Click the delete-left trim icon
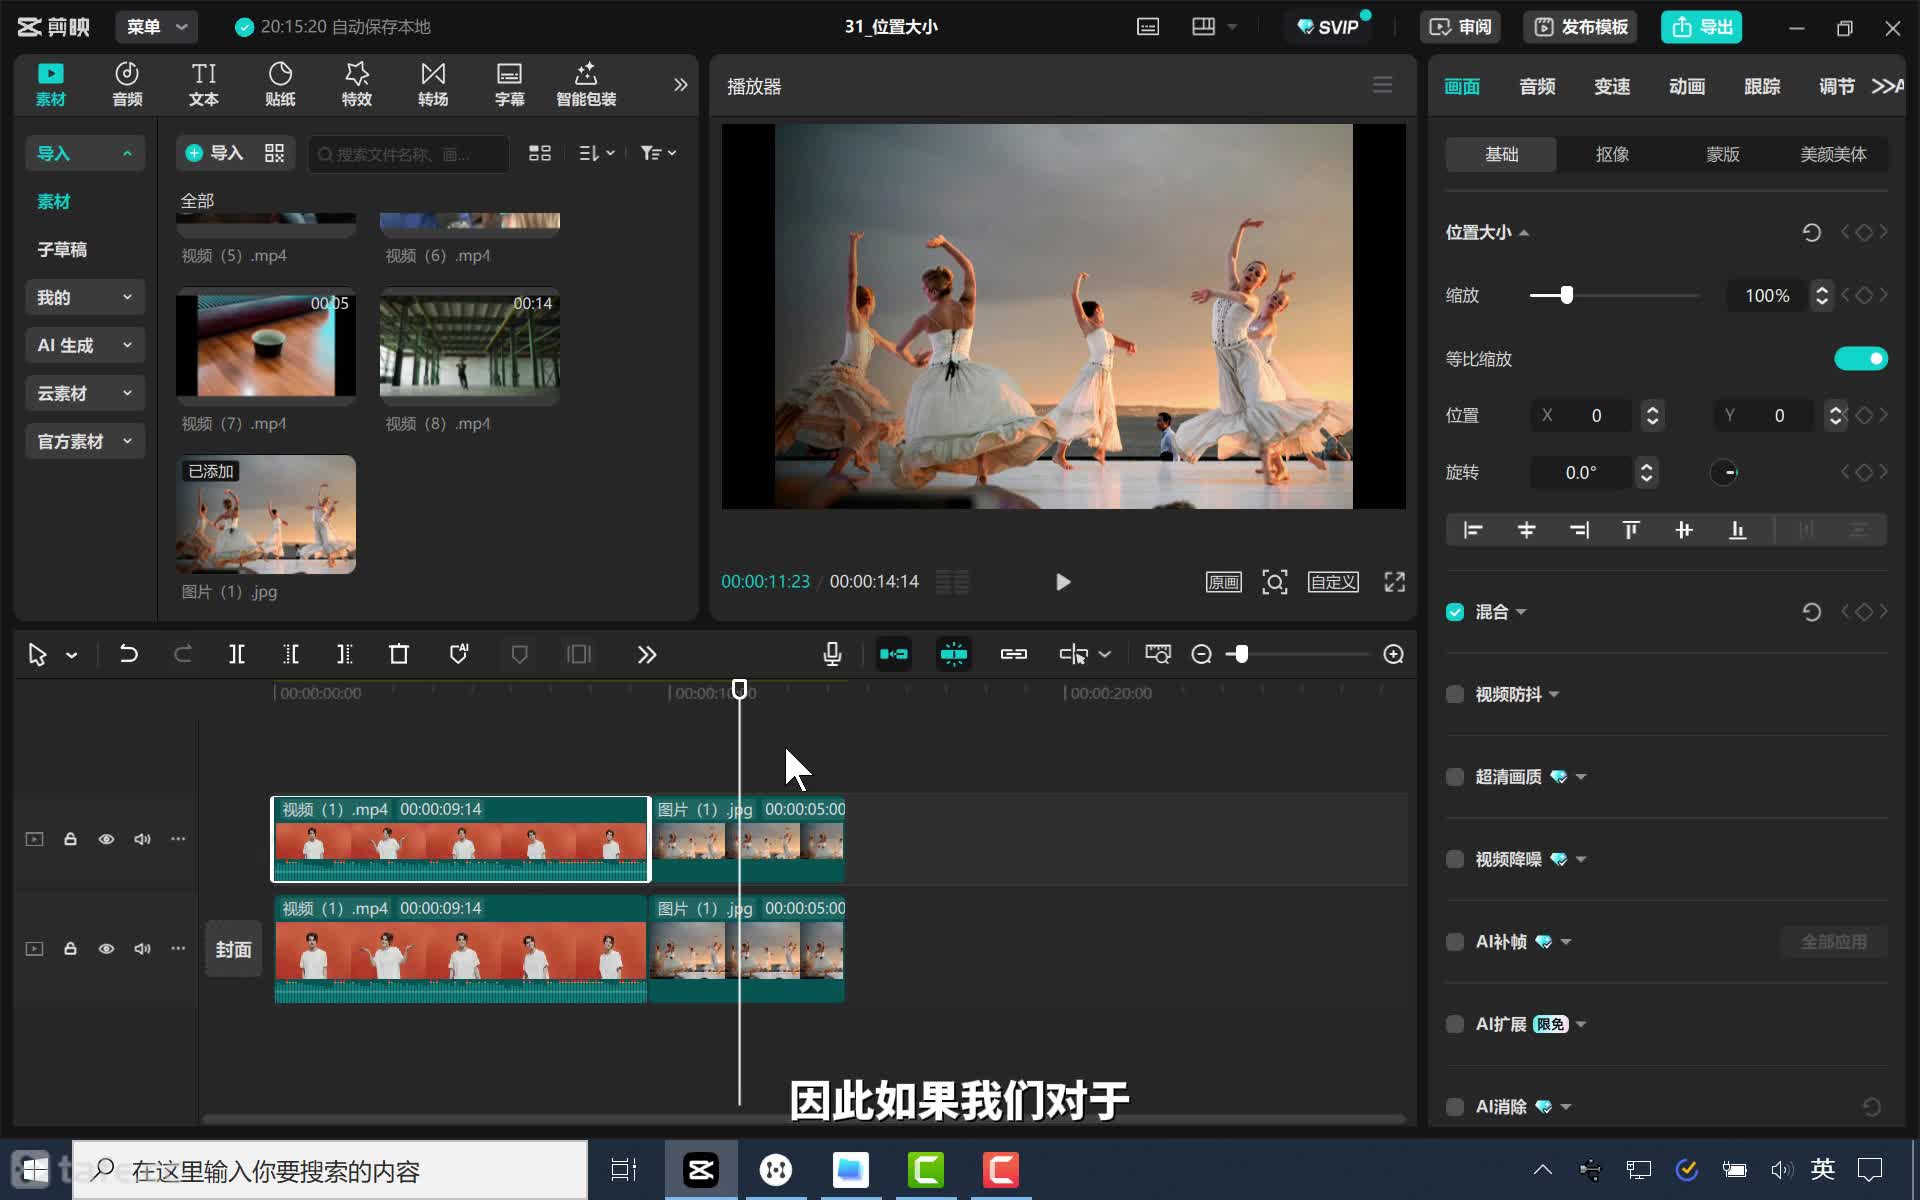This screenshot has height=1200, width=1920. (291, 654)
